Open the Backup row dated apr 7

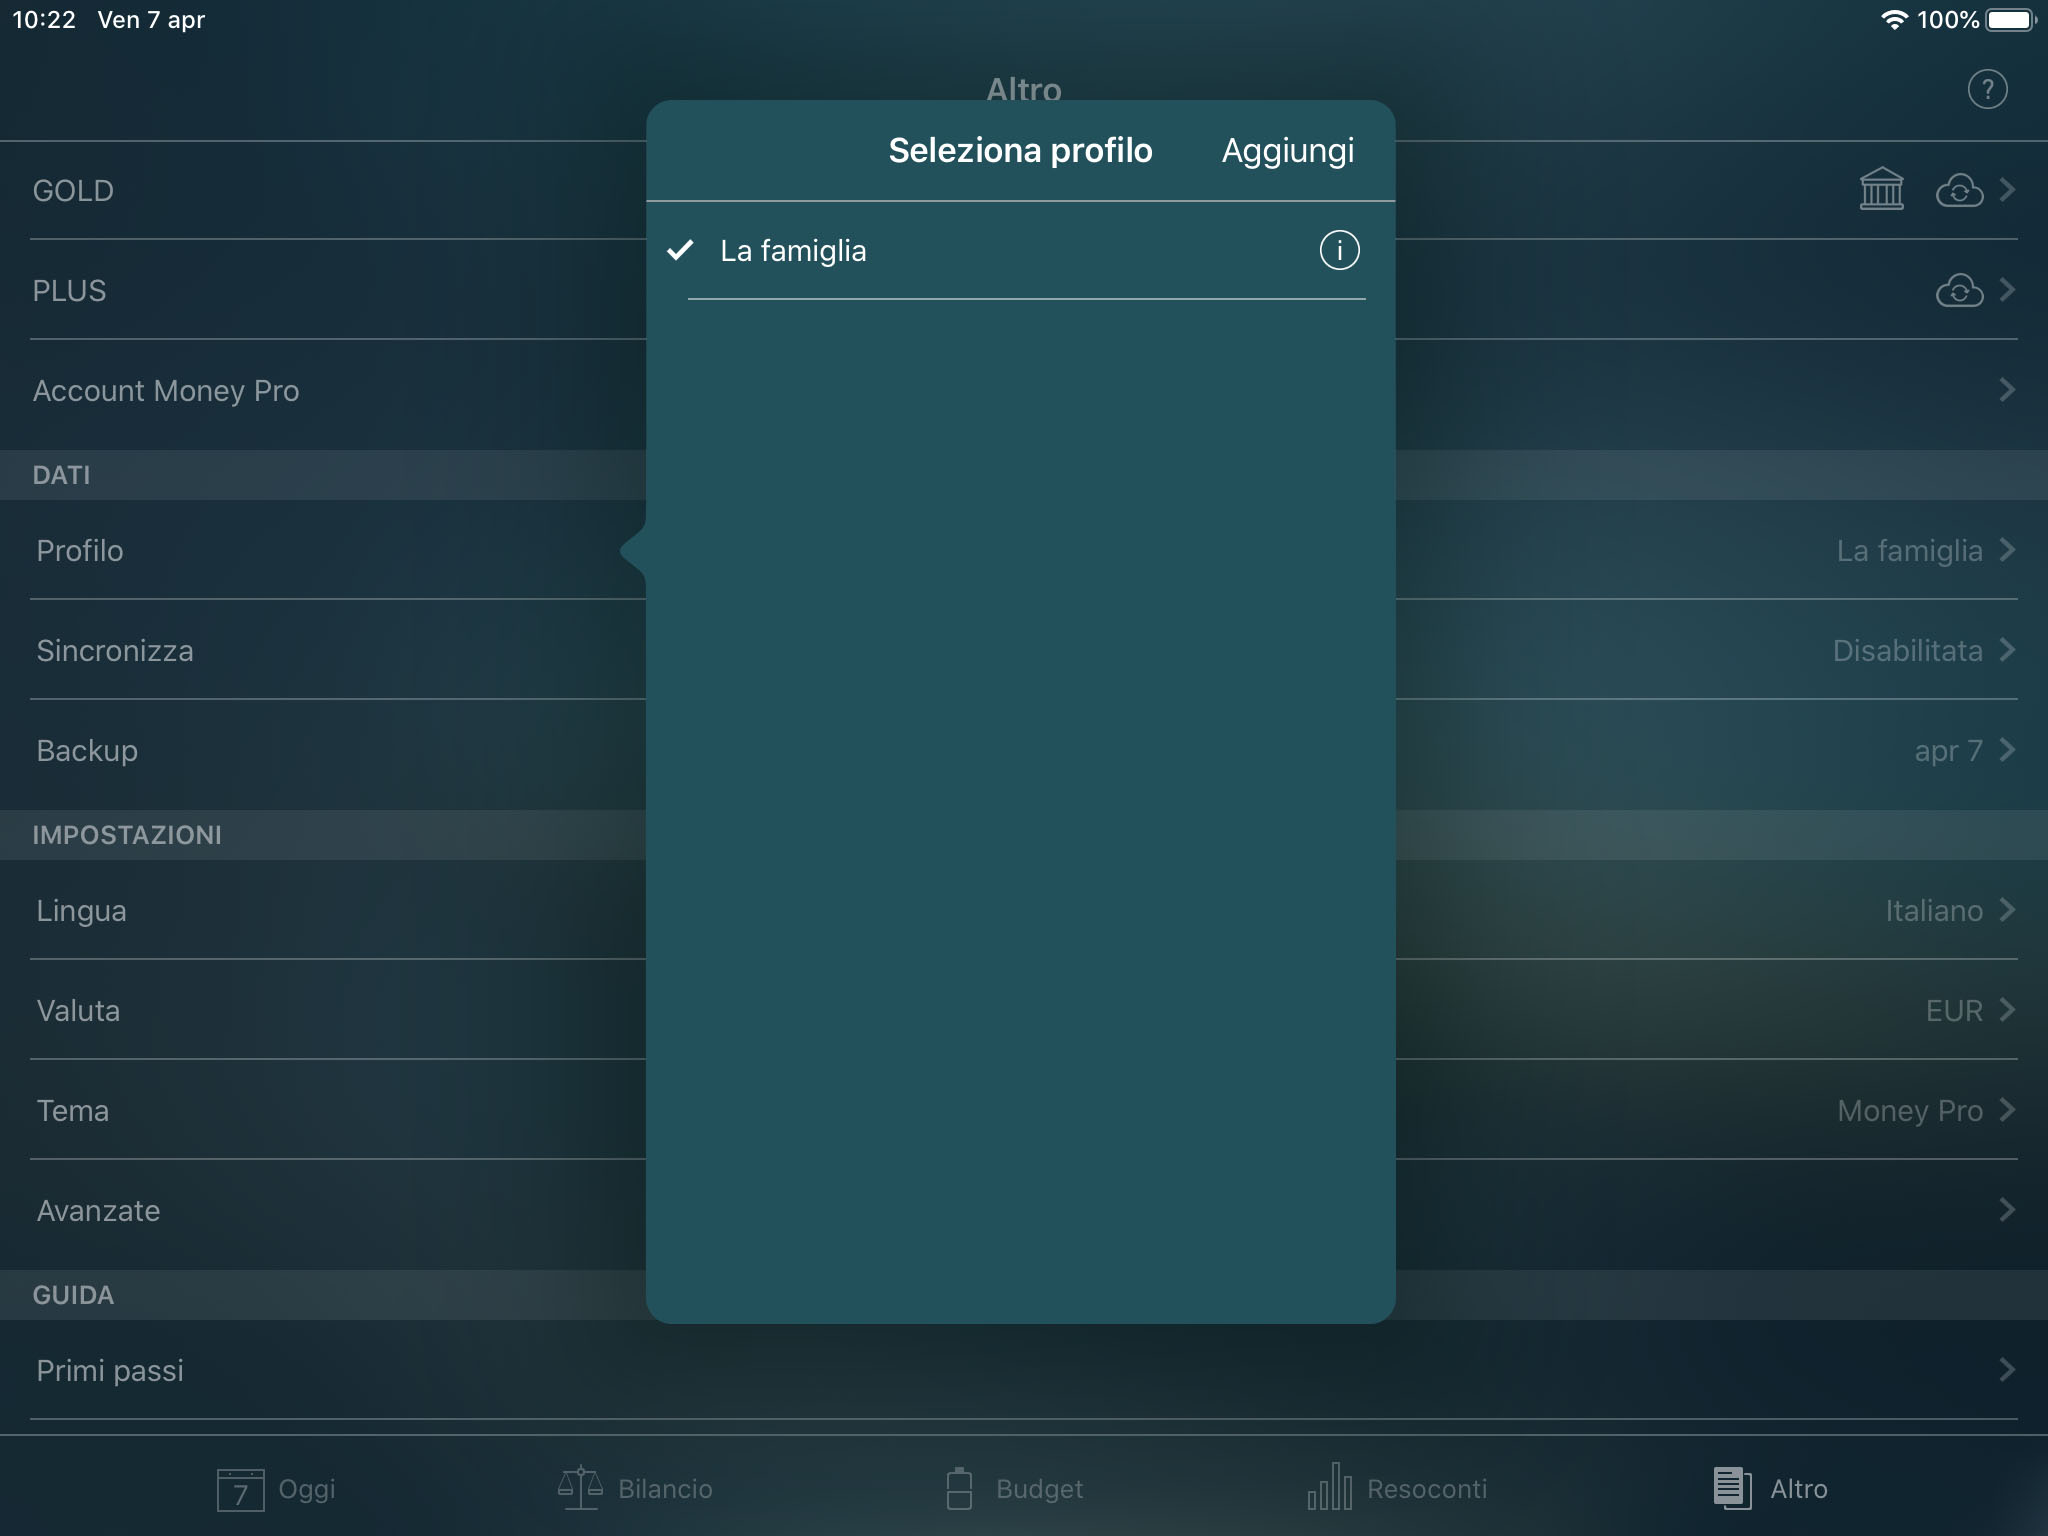86,750
